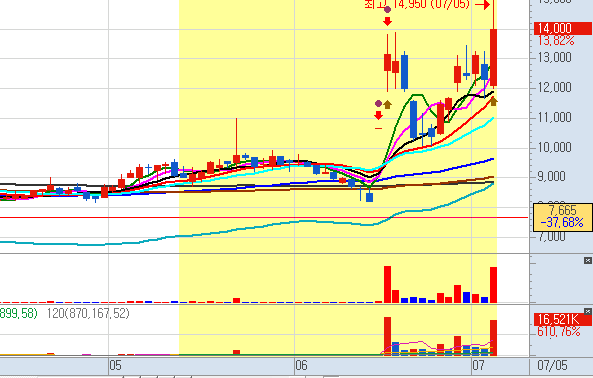Click the 120(870,167,52) indicator legend text

[x=88, y=313]
